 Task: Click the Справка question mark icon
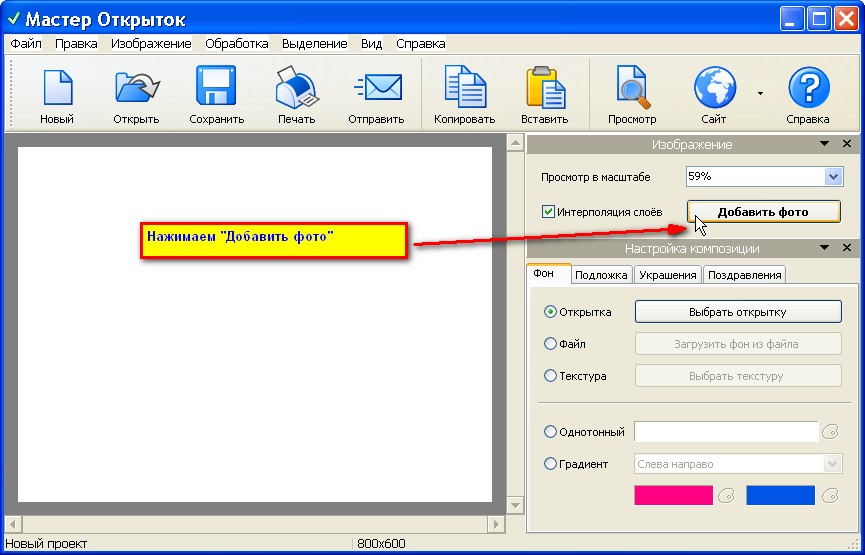(x=808, y=87)
